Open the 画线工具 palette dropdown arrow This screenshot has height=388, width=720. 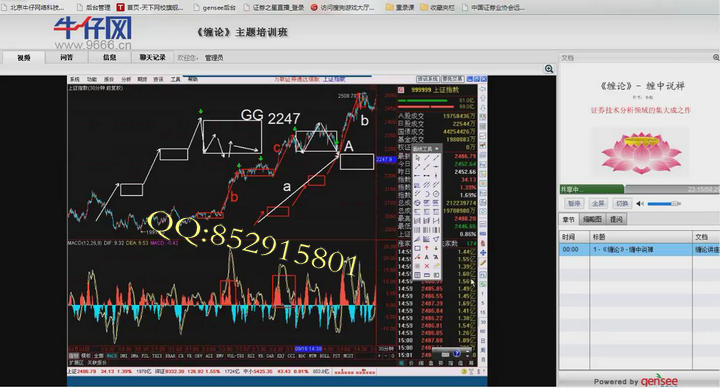(436, 148)
